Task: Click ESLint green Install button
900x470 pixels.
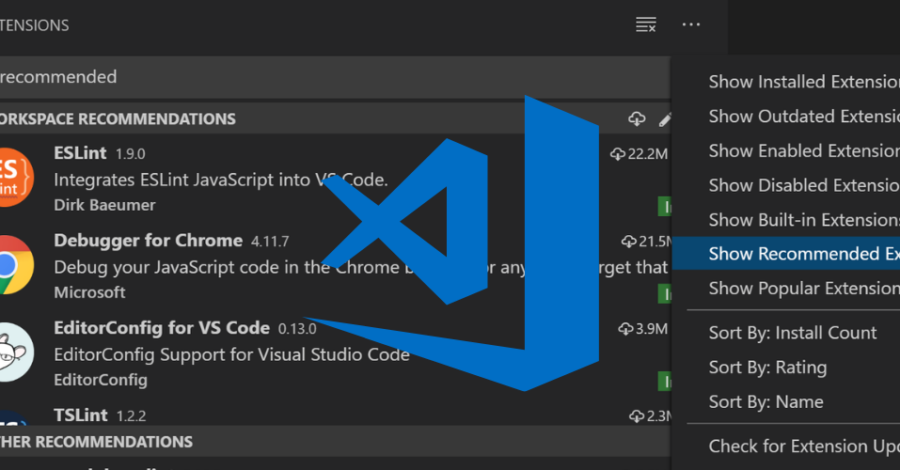Action: click(x=665, y=207)
